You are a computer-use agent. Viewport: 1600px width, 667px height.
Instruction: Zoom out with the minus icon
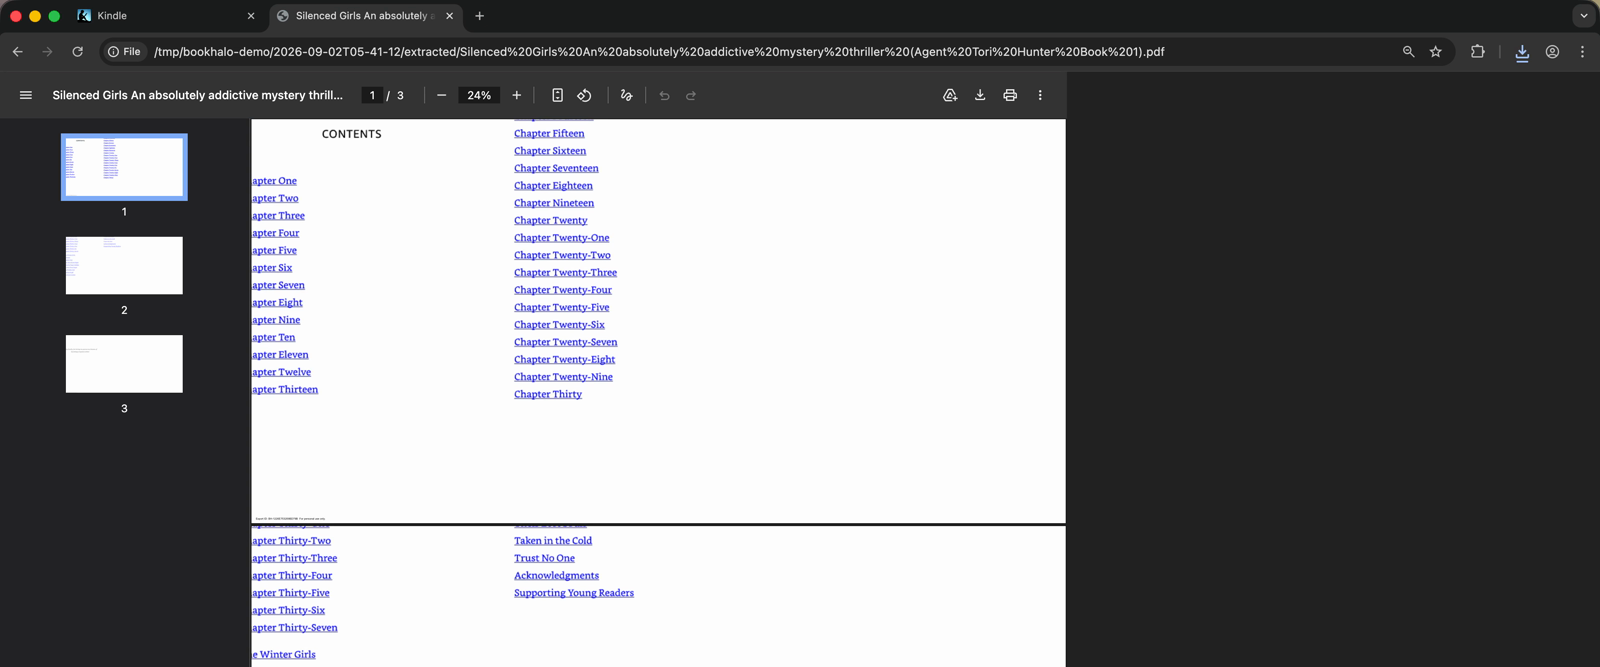tap(441, 95)
